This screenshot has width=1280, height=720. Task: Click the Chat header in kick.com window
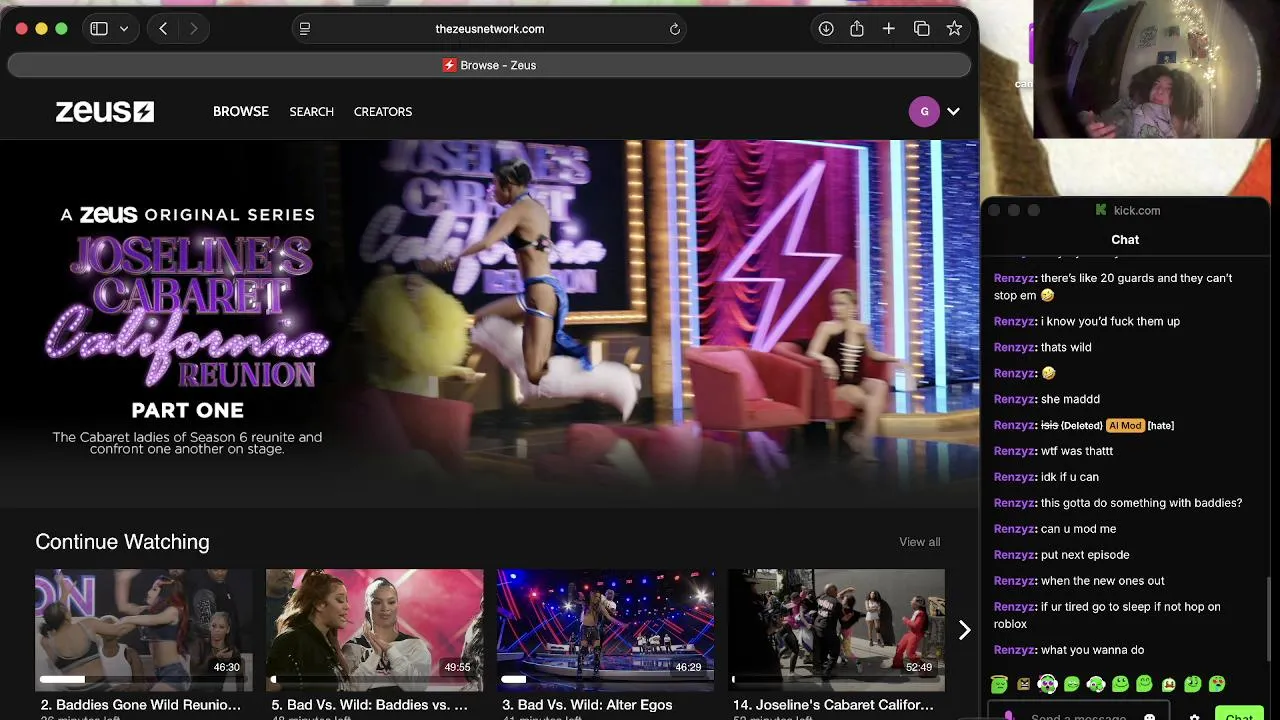(1125, 240)
